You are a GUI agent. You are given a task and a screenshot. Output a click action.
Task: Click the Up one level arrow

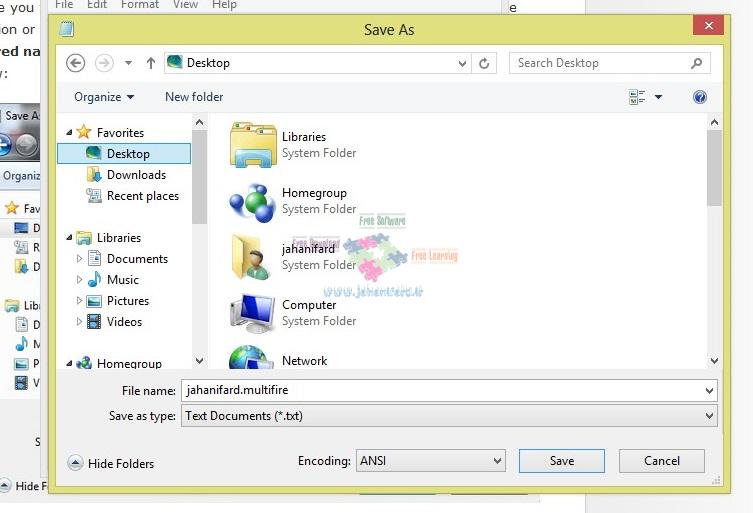(x=151, y=63)
